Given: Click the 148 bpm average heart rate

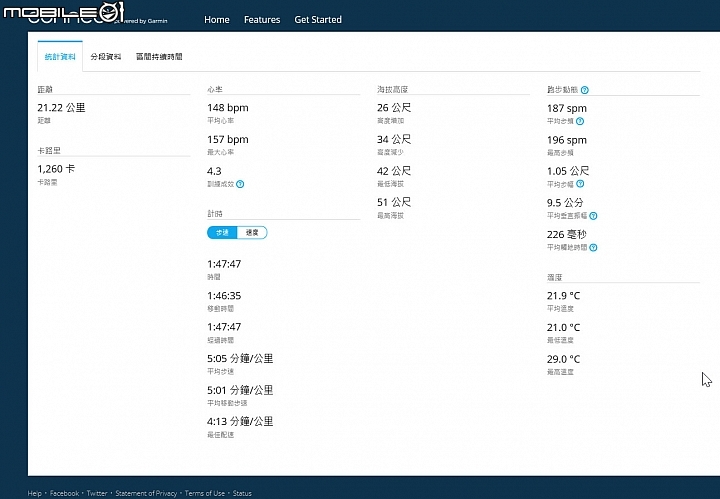Looking at the screenshot, I should pos(228,108).
